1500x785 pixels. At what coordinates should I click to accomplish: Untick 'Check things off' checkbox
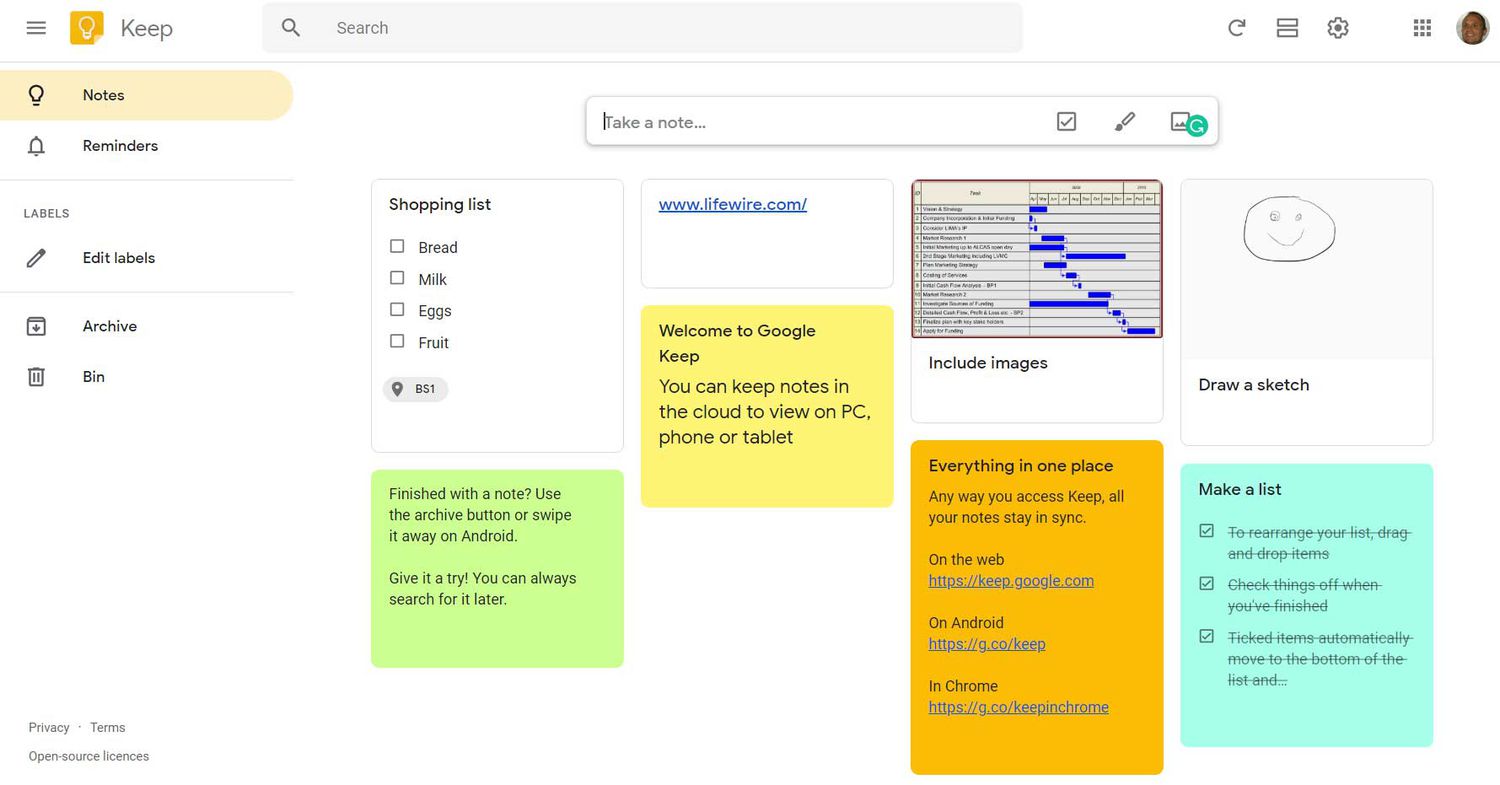pyautogui.click(x=1207, y=583)
